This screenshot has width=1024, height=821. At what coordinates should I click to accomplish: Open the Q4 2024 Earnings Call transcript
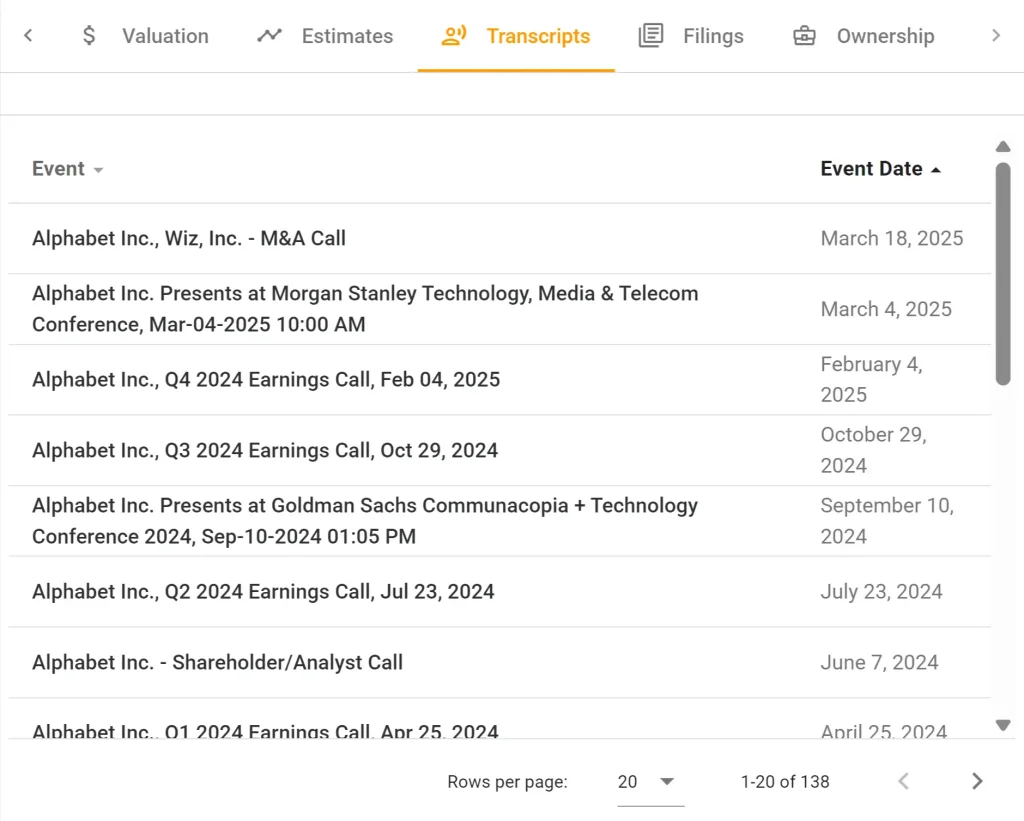pos(266,380)
